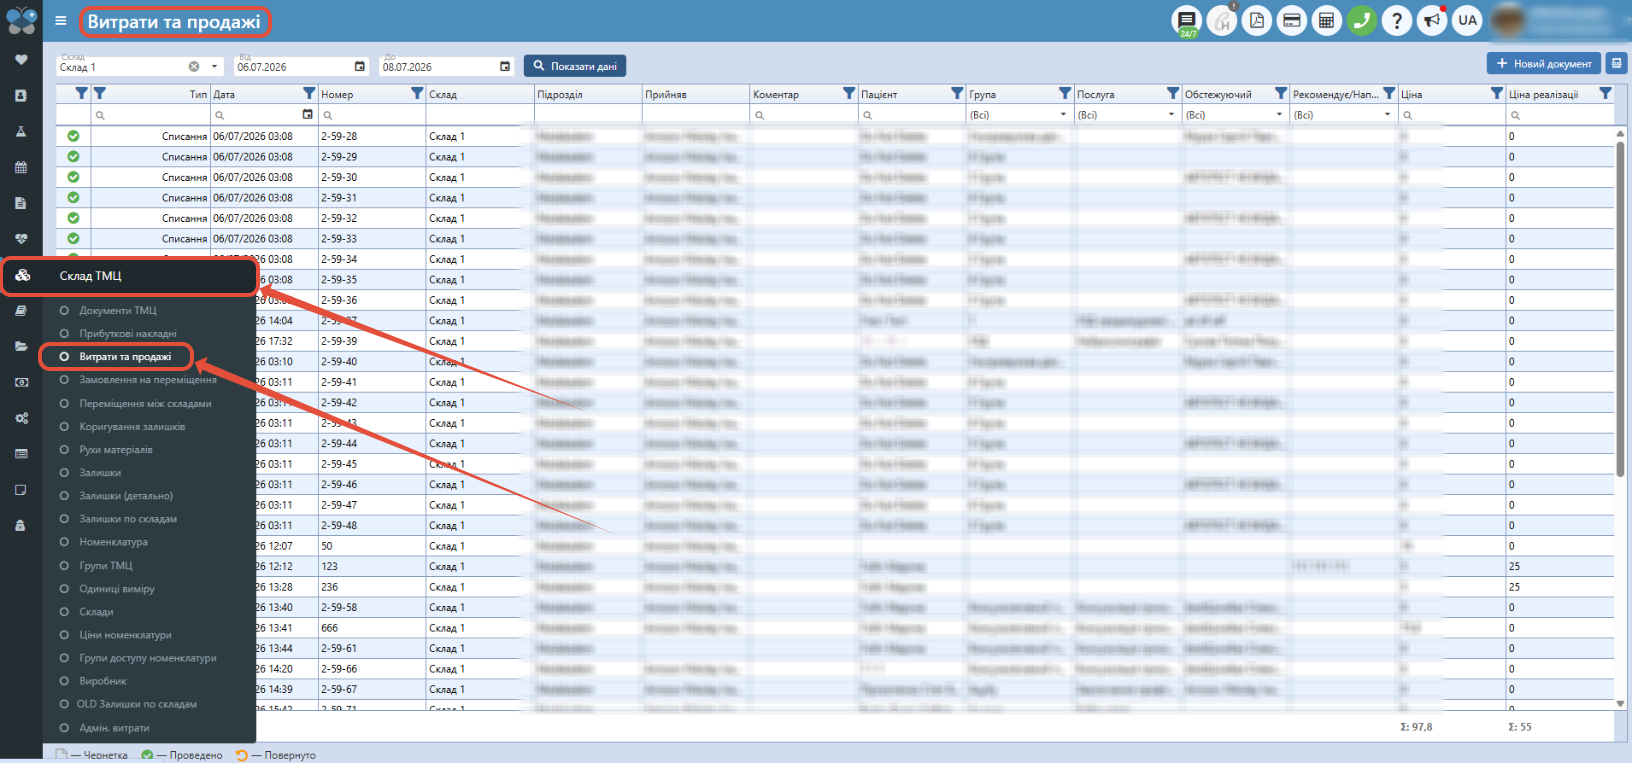Click the Тип column search field
The height and width of the screenshot is (763, 1632).
[x=150, y=115]
